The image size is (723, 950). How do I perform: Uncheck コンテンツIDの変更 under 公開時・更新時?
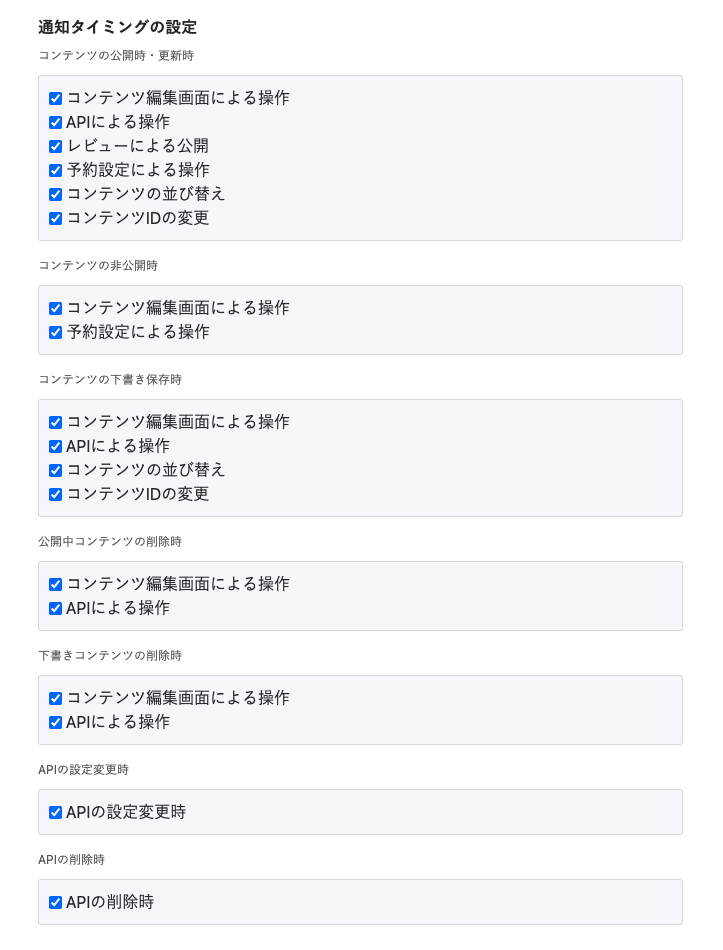pos(56,219)
